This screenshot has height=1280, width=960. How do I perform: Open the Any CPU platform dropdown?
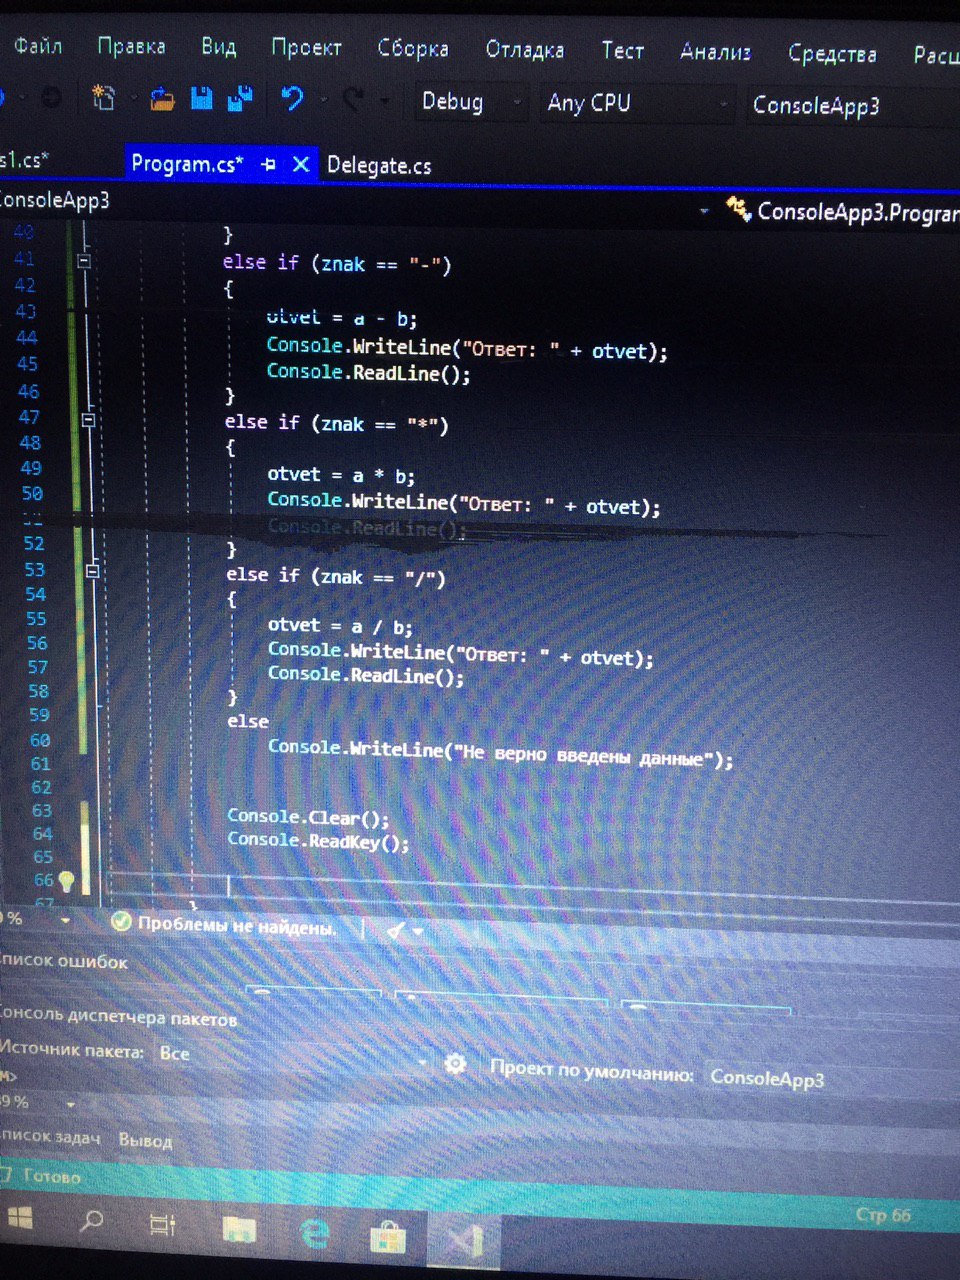(636, 103)
